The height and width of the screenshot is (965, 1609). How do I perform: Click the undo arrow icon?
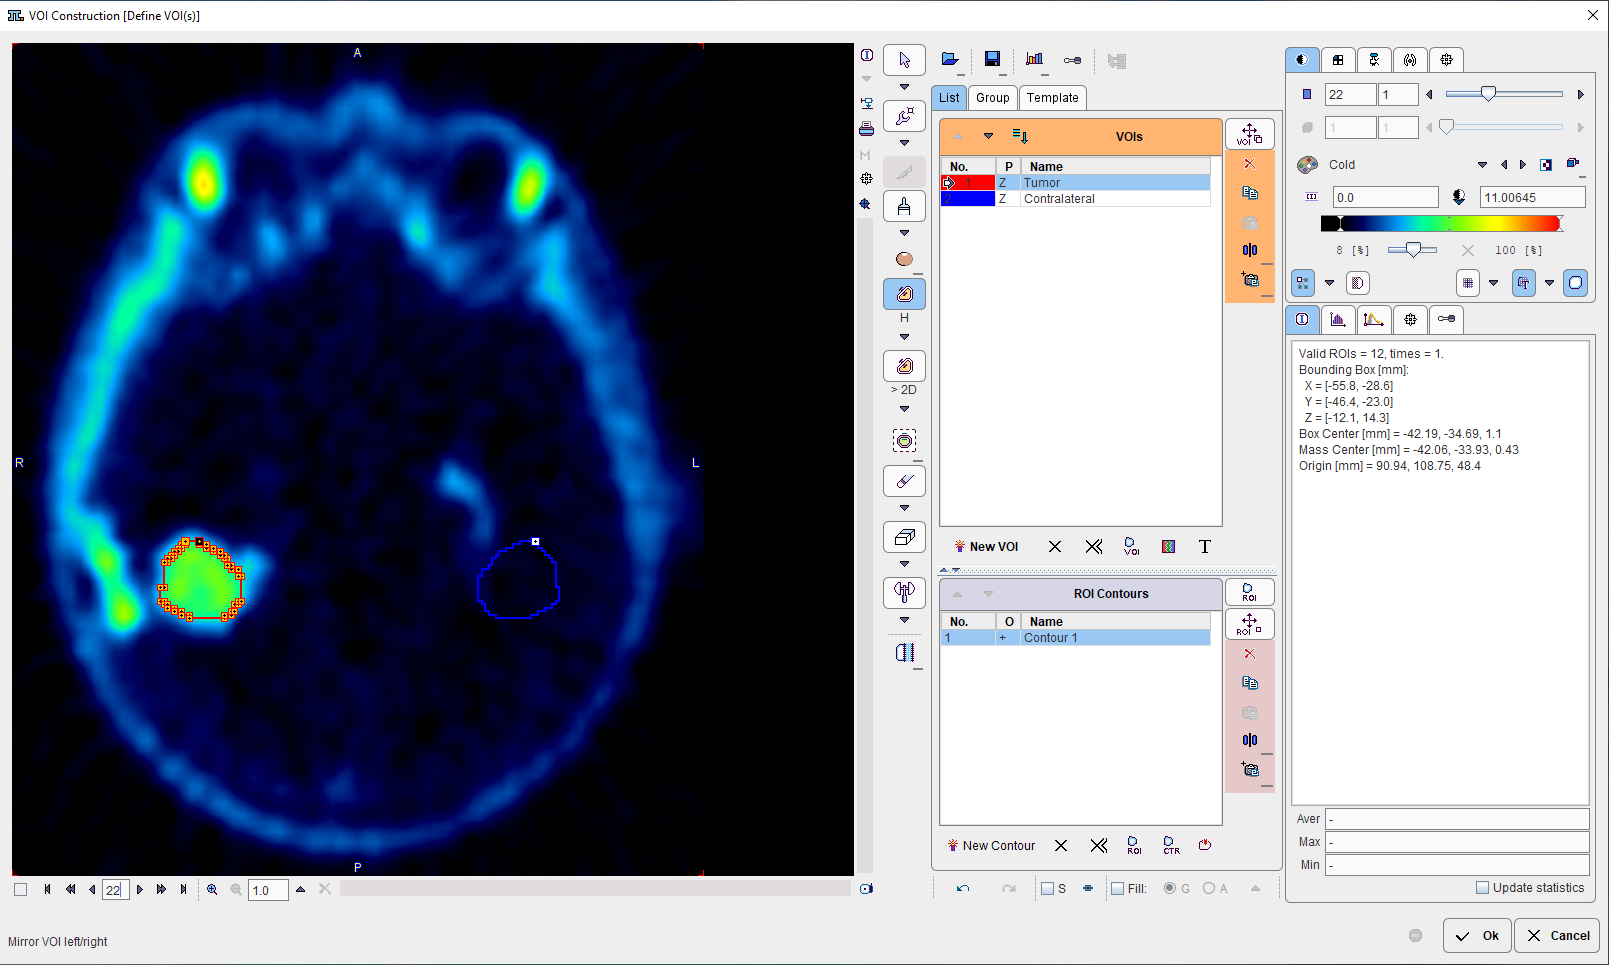(963, 888)
